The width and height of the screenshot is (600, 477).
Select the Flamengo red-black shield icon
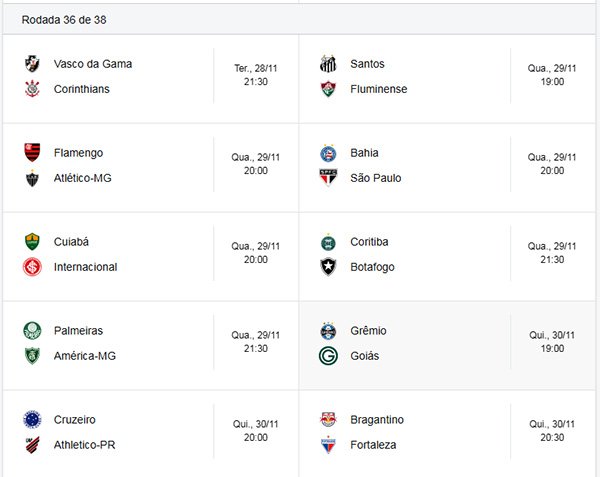32,153
